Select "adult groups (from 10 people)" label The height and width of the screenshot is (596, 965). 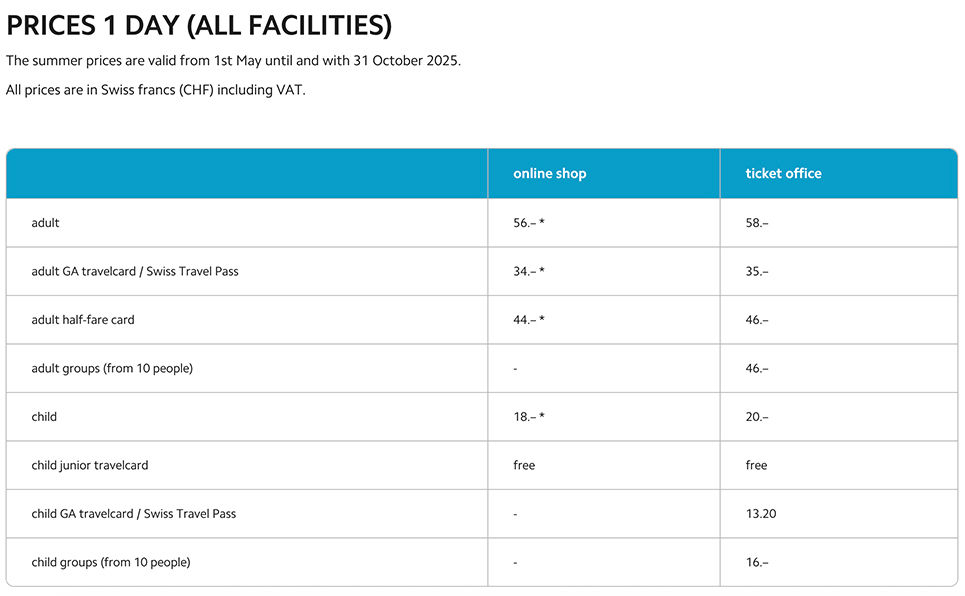112,368
